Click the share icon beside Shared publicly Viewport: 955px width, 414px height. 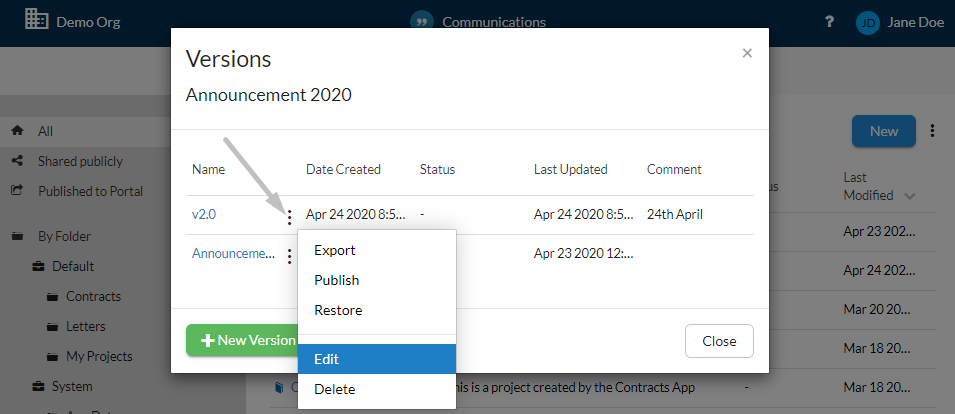tap(18, 161)
